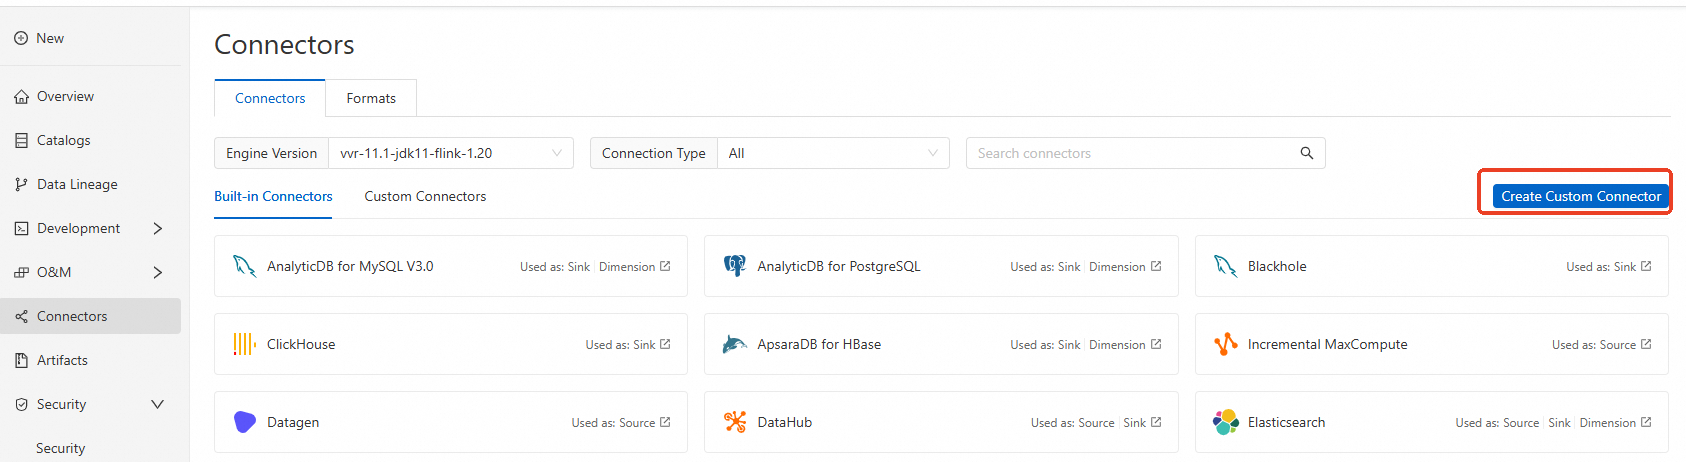Click New in the sidebar
This screenshot has width=1686, height=462.
coord(50,38)
